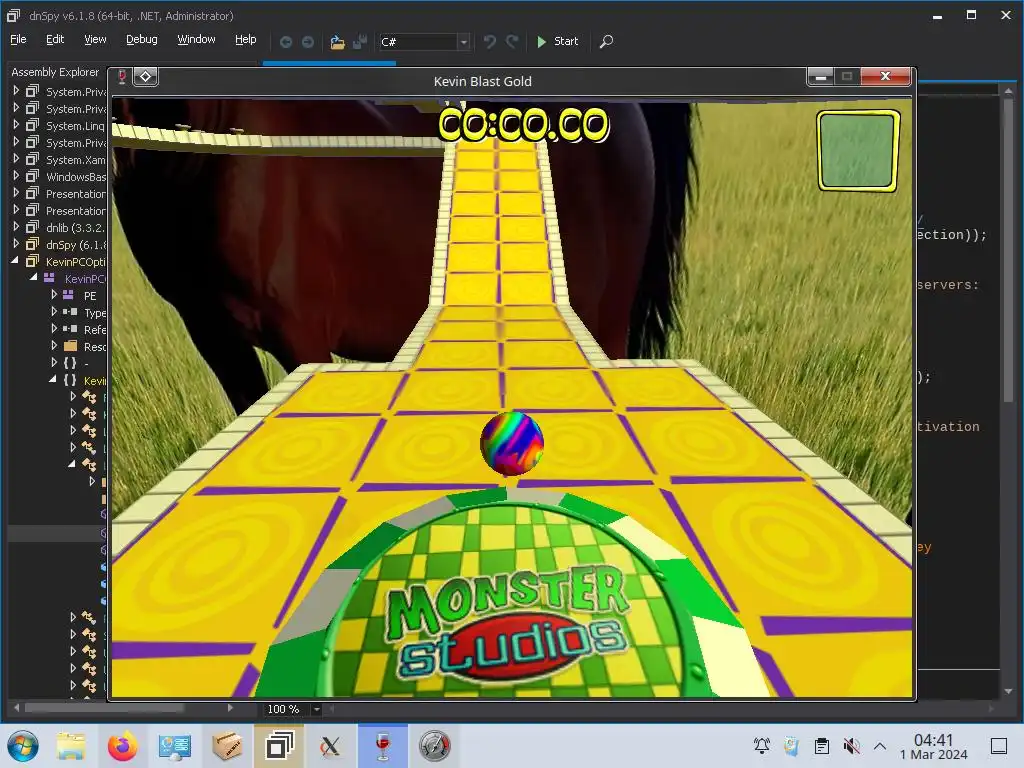The image size is (1024, 768).
Task: Expand the dnSpy (6.1.8 assembly node
Action: pos(16,244)
